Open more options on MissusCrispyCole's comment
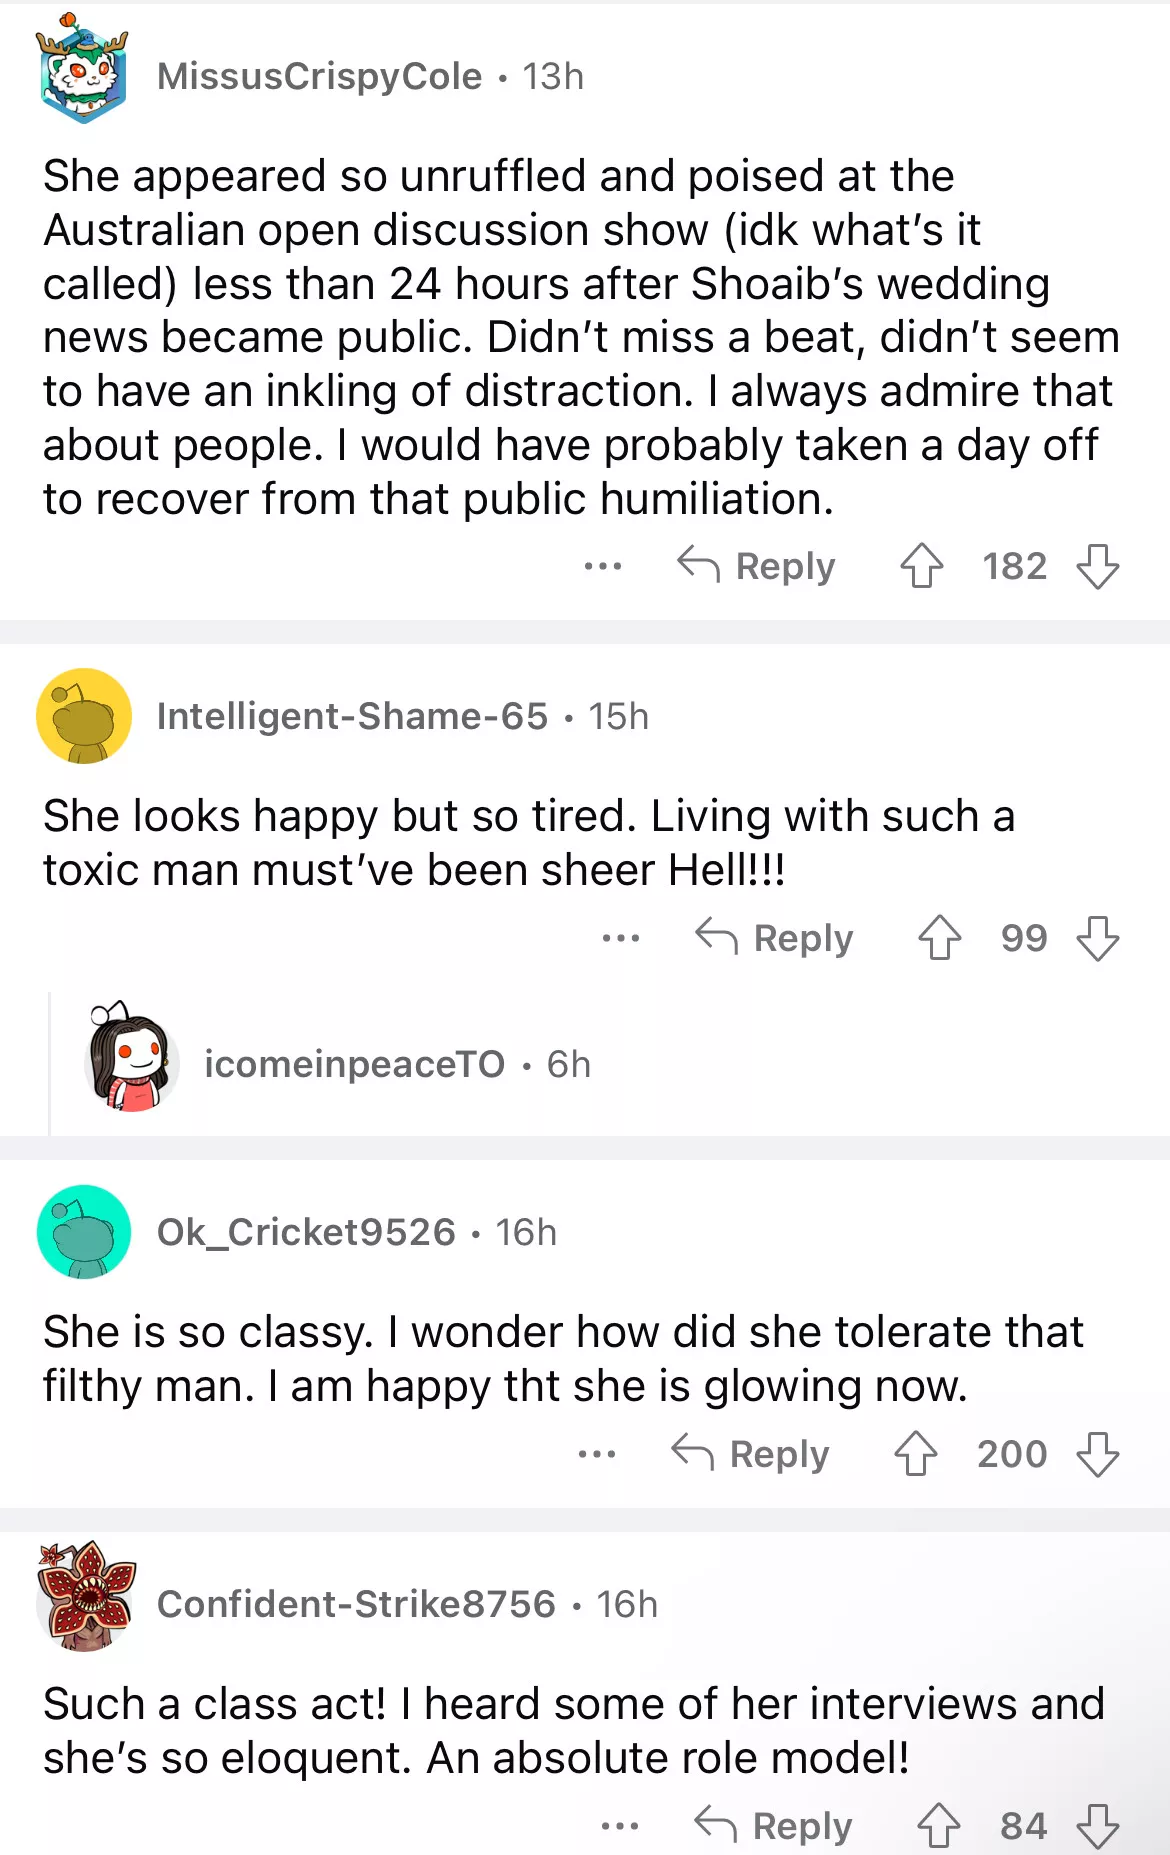Viewport: 1170px width, 1855px height. pos(603,566)
